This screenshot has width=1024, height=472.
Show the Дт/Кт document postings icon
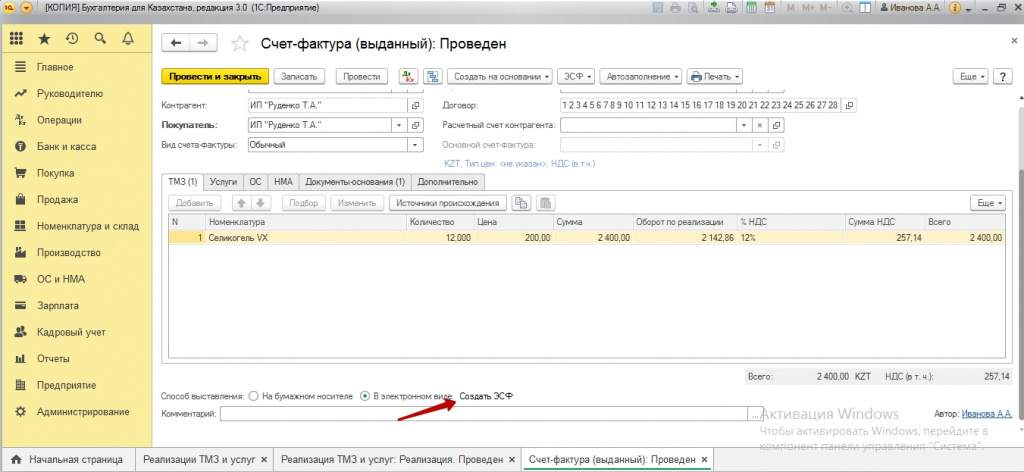coord(408,76)
